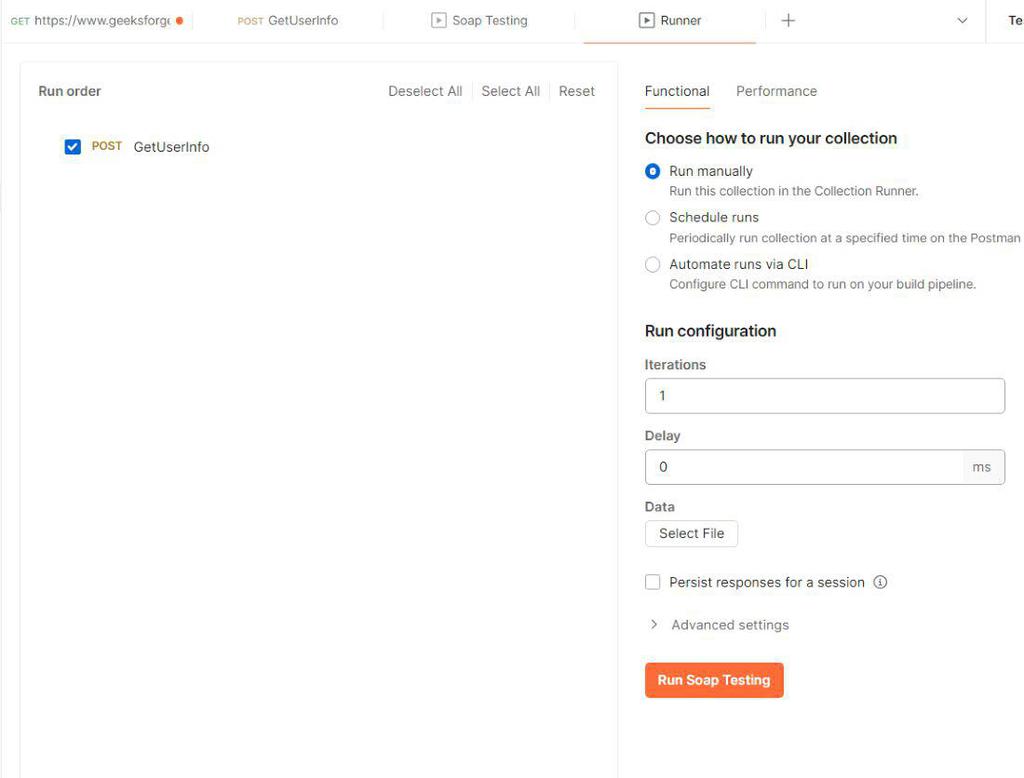Click the Runner tab play icon

tap(647, 20)
